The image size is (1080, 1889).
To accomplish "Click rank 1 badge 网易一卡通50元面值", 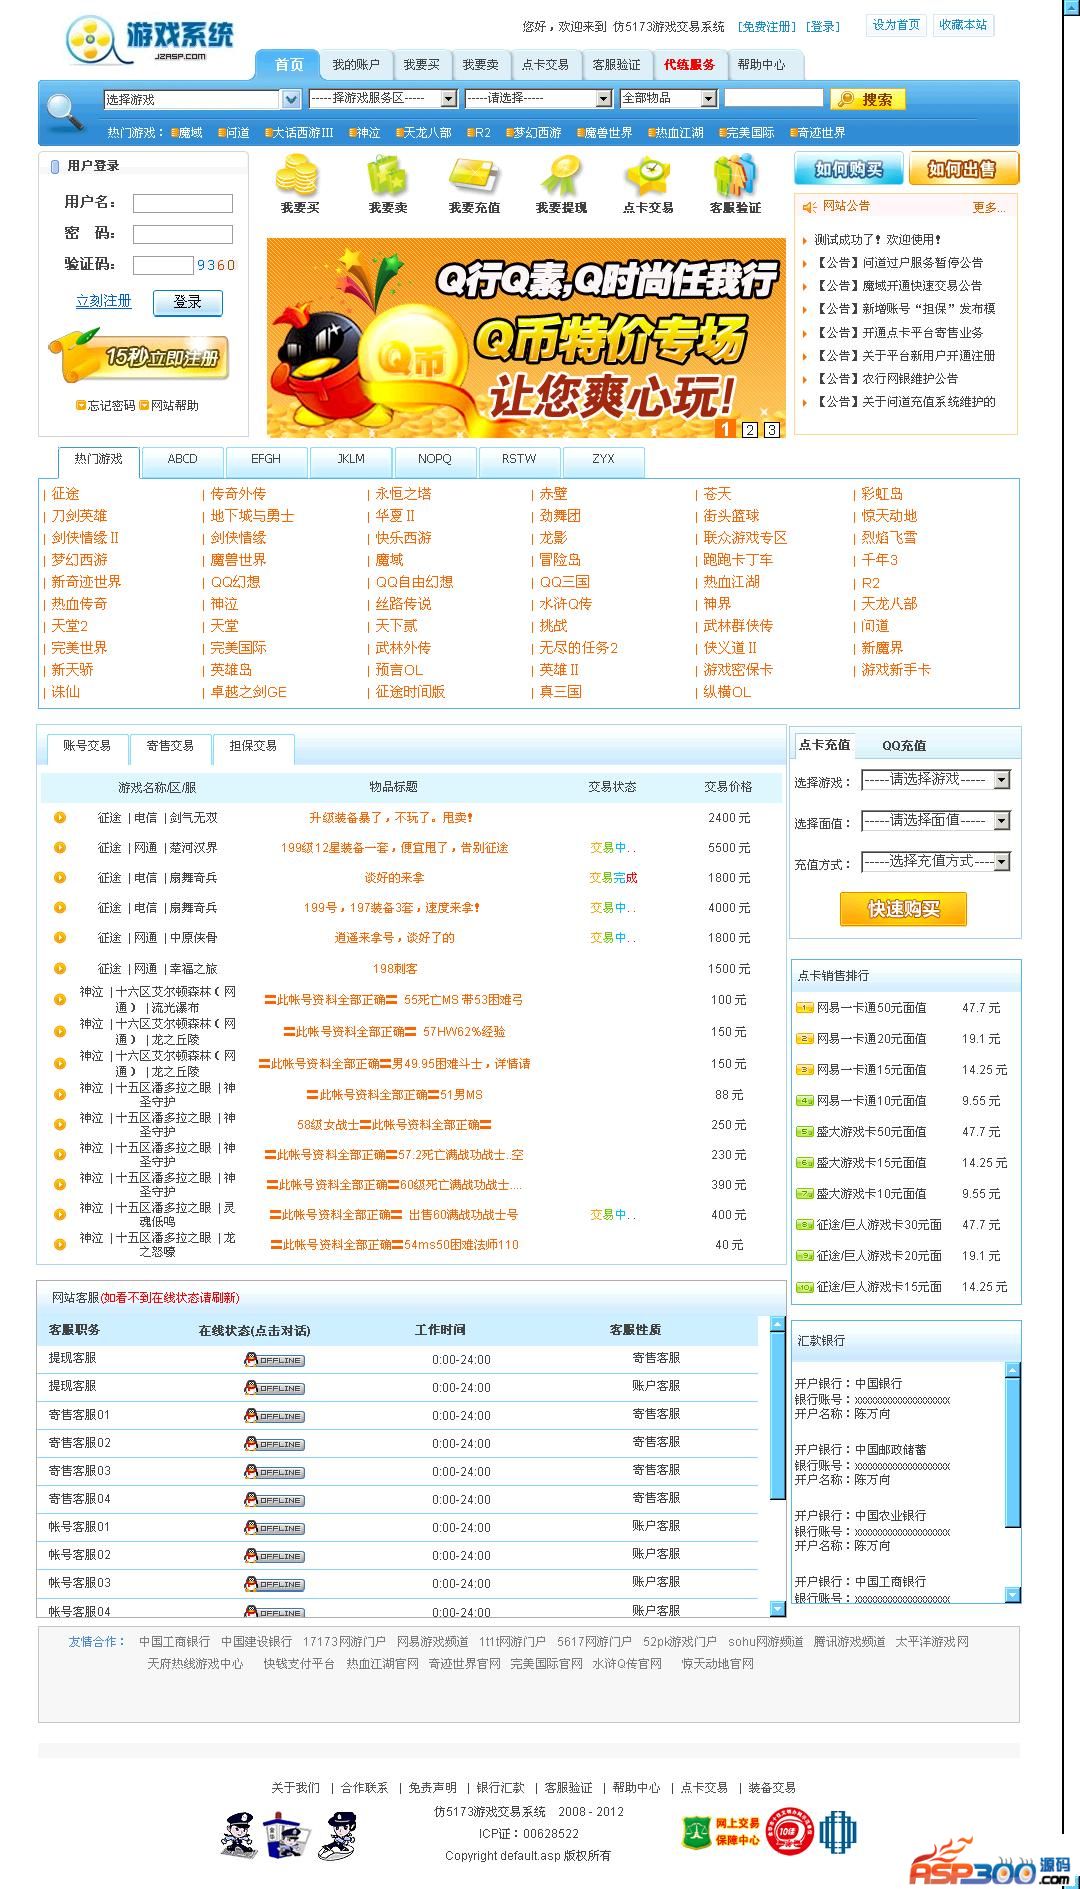I will 804,1008.
